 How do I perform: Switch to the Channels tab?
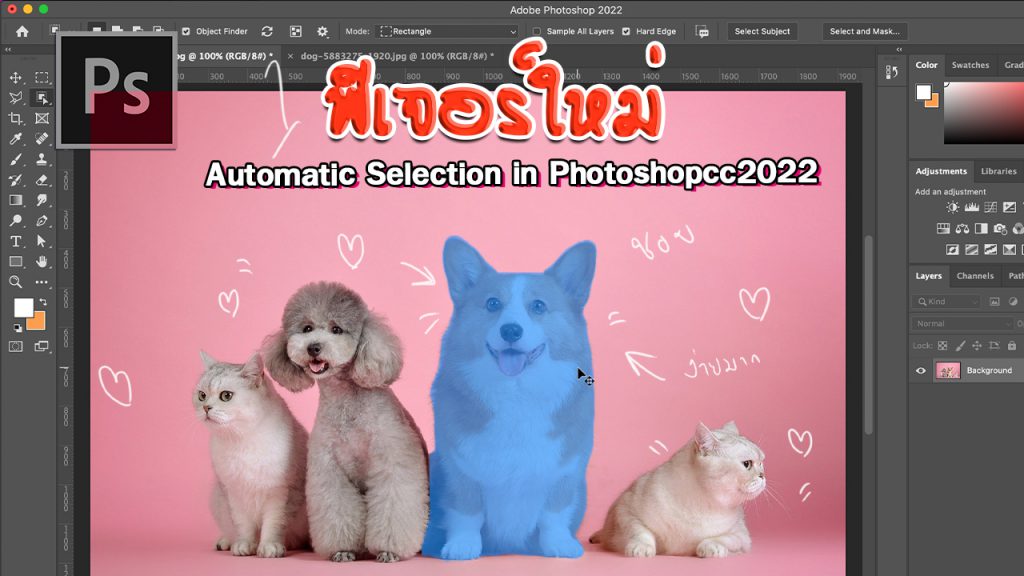pos(974,276)
